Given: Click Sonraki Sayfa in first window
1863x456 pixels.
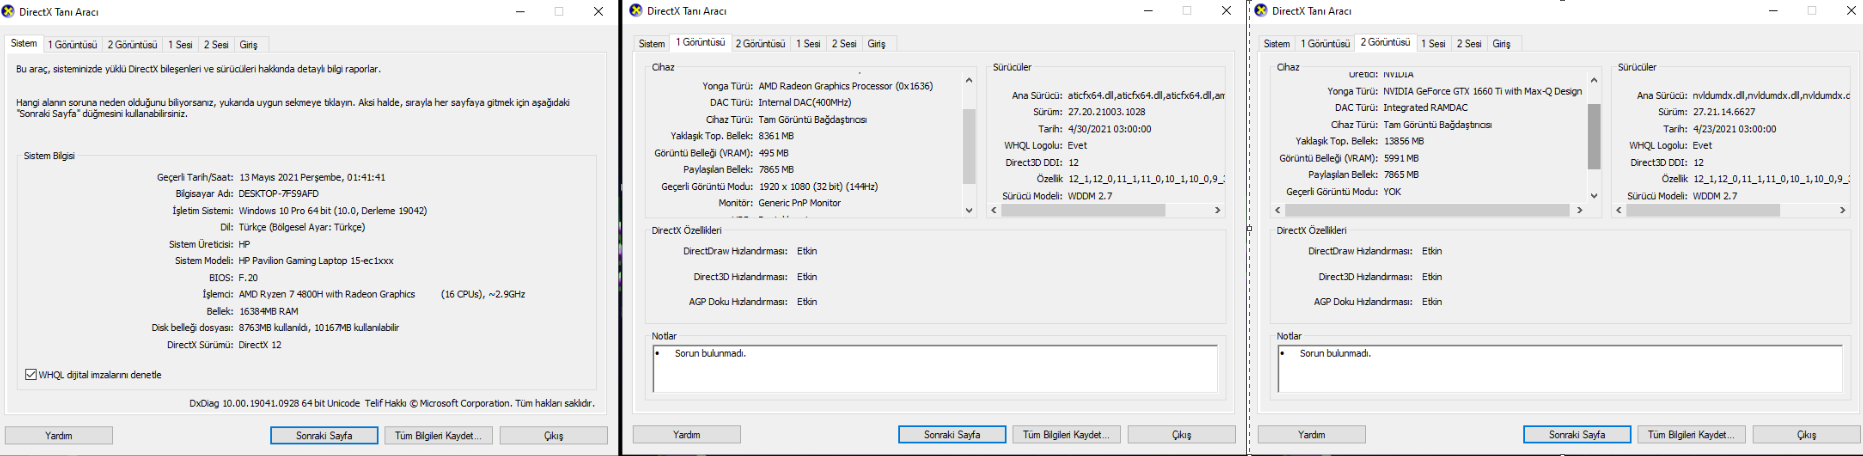Looking at the screenshot, I should point(324,436).
